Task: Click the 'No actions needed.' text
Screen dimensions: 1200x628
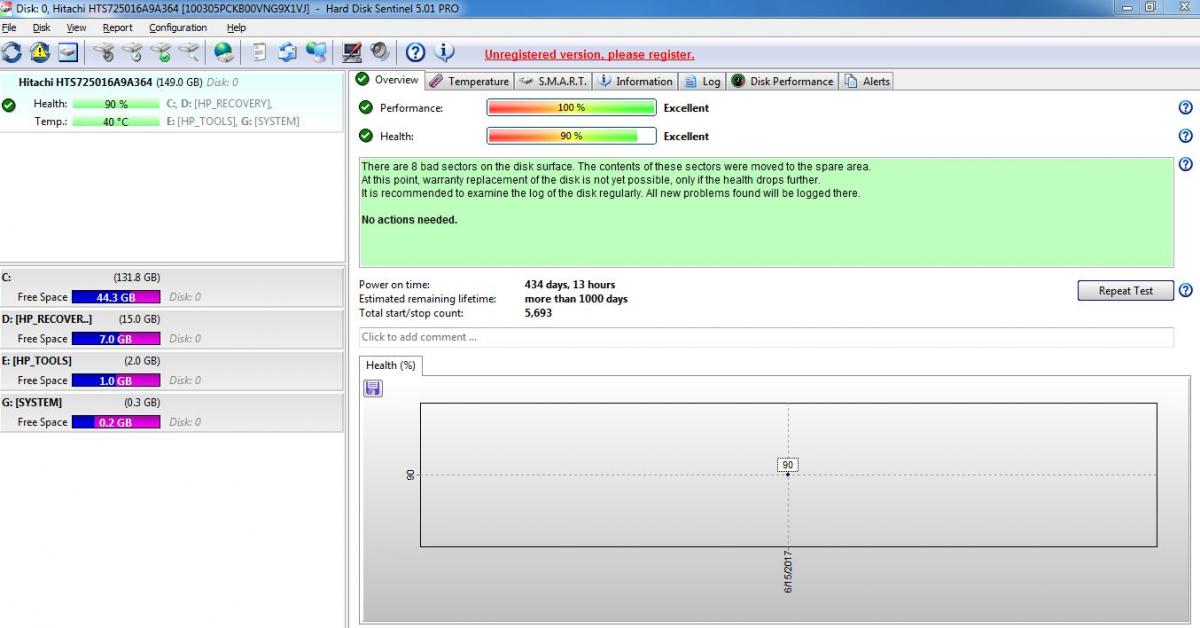Action: pyautogui.click(x=409, y=220)
